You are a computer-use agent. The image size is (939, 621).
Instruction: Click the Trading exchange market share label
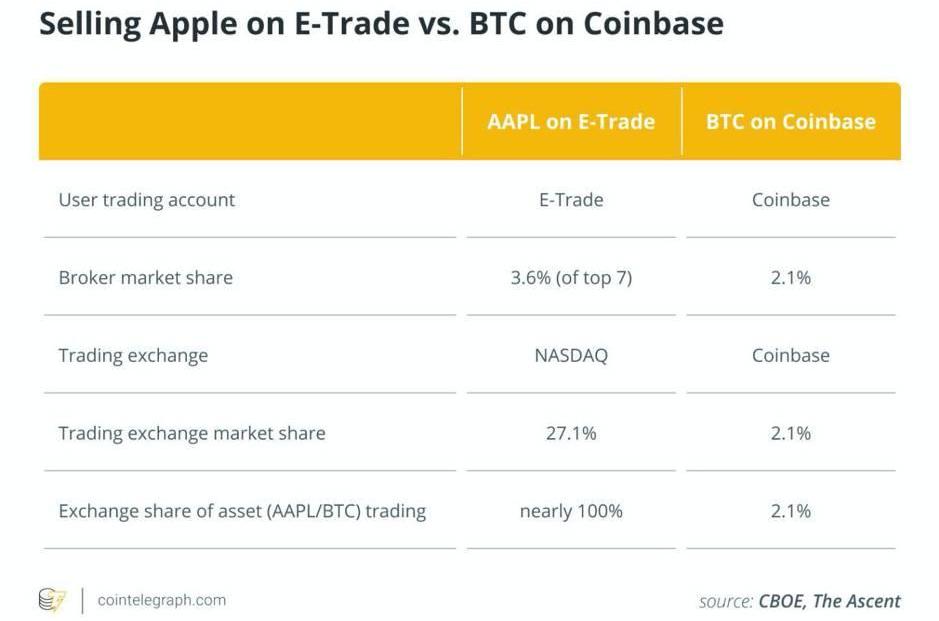(x=192, y=434)
